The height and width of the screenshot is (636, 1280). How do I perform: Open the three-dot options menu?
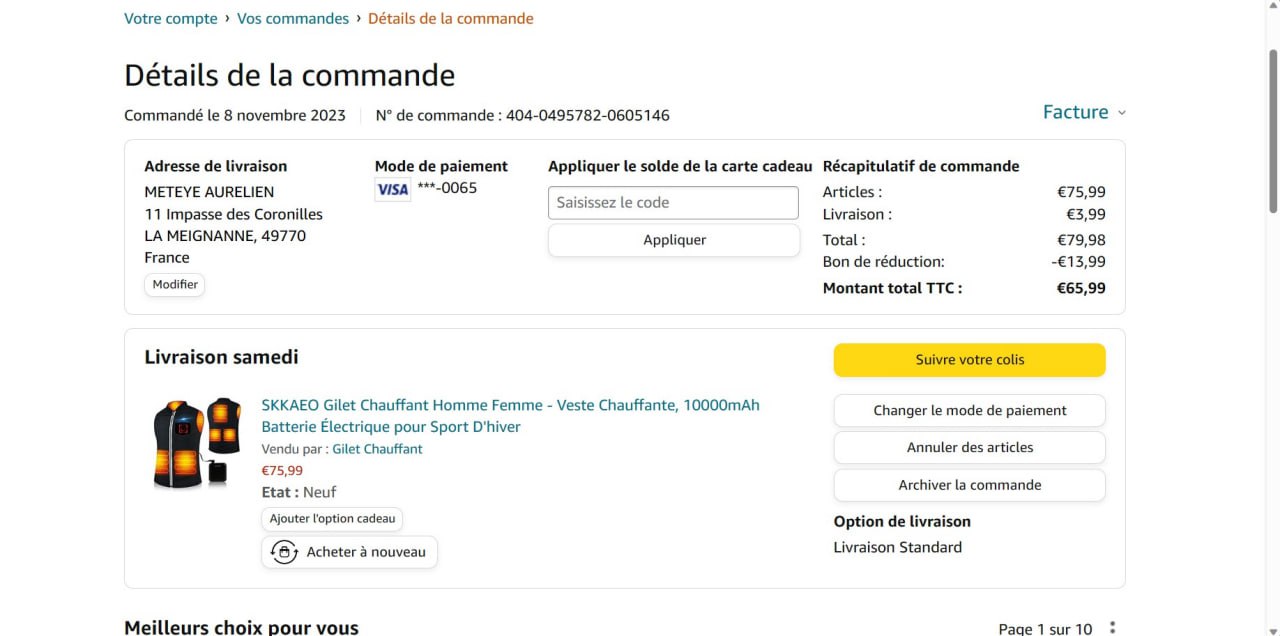point(1112,628)
